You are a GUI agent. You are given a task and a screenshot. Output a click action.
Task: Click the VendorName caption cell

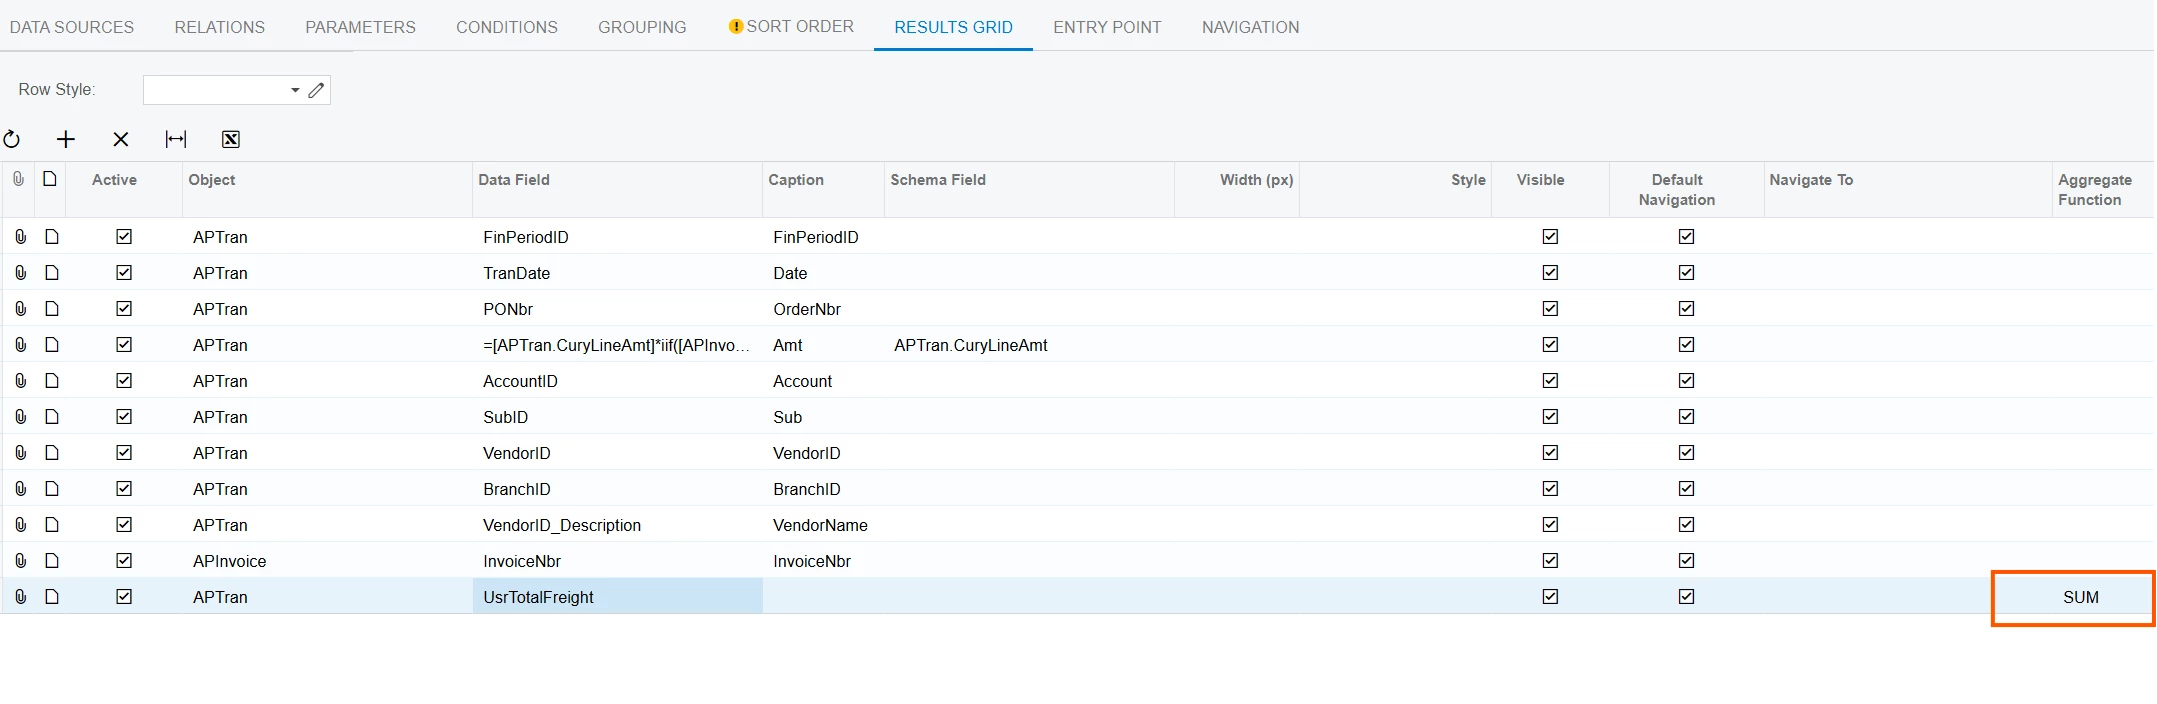[x=823, y=525]
